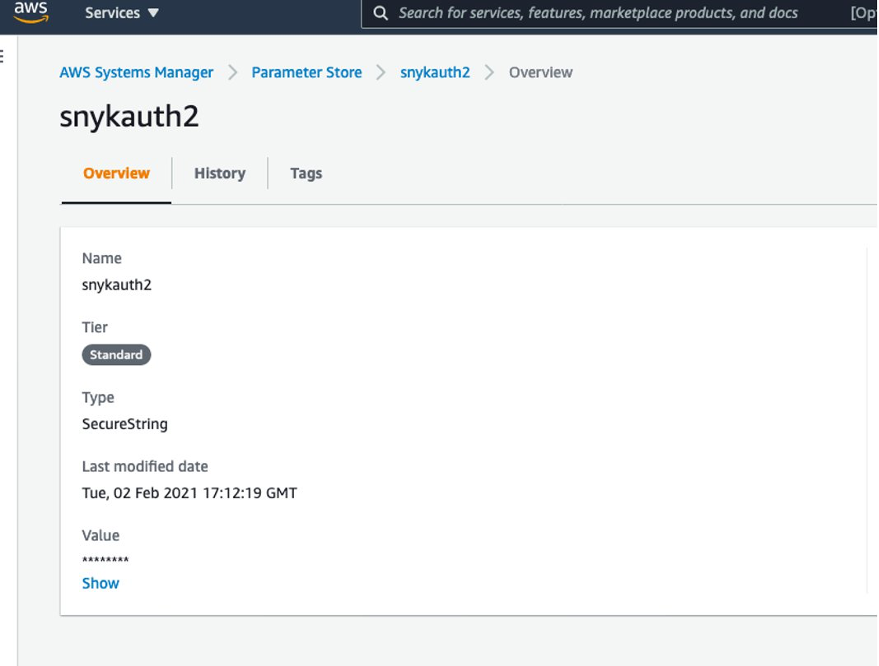This screenshot has width=879, height=666.
Task: Select the snykauth2 name value
Action: point(117,285)
